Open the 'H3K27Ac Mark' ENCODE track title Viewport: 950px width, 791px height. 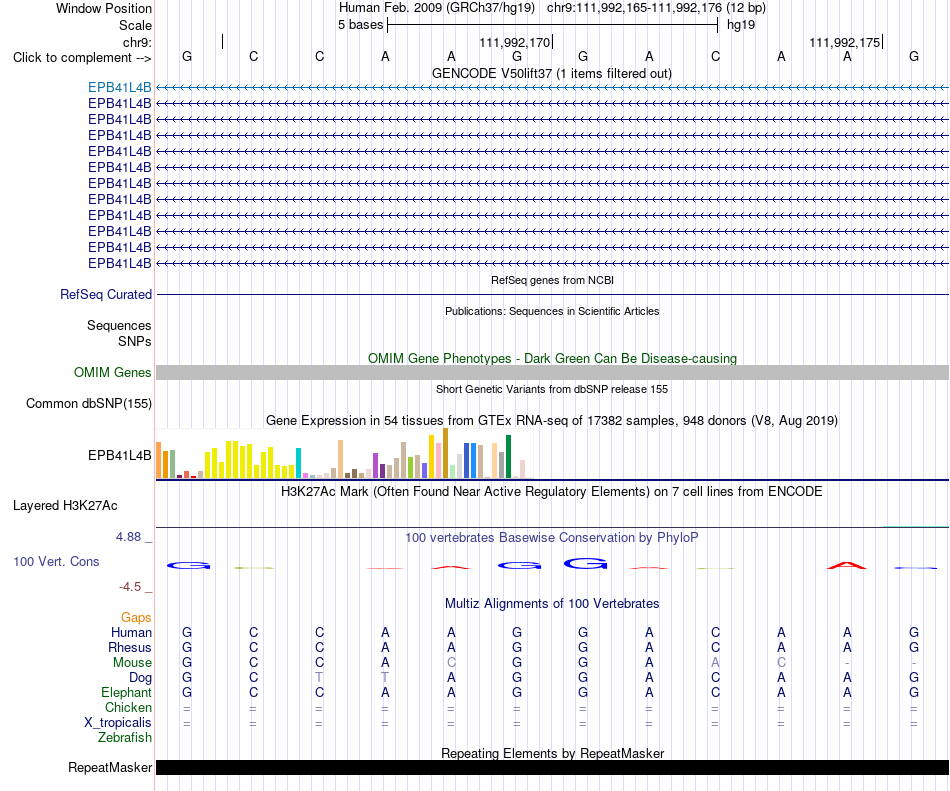click(552, 491)
